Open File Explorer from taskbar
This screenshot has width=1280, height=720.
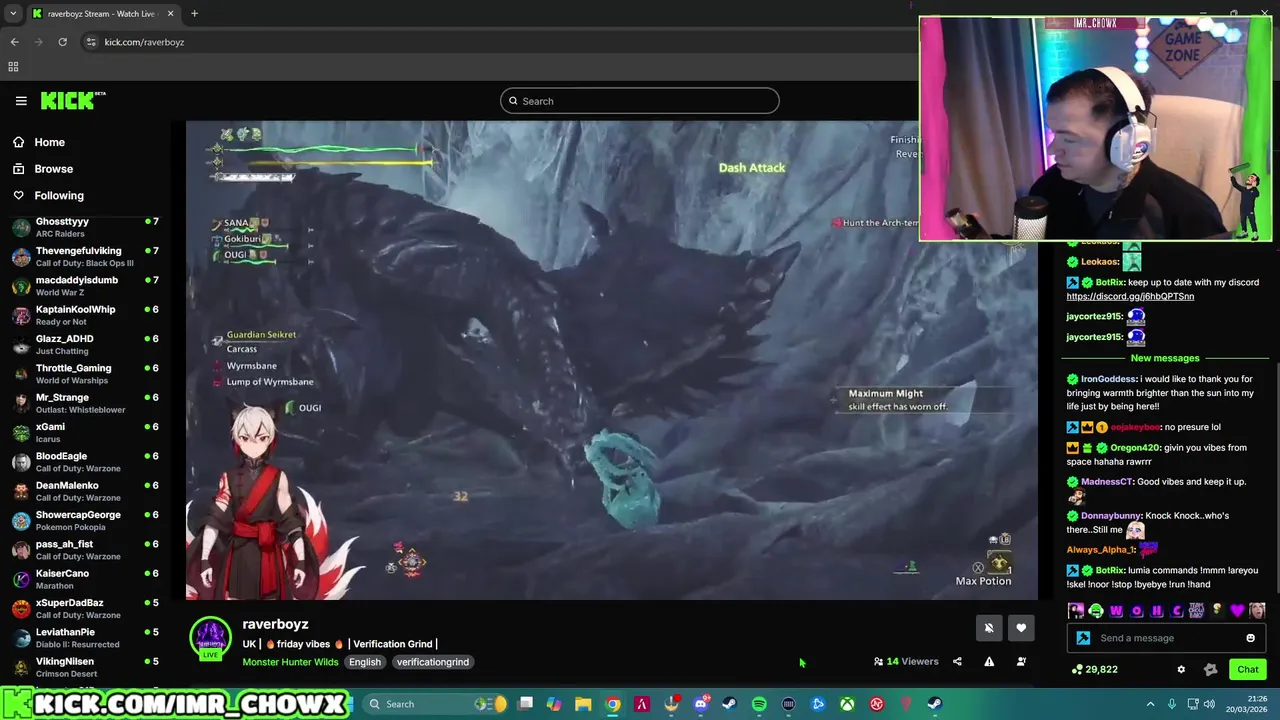(583, 704)
